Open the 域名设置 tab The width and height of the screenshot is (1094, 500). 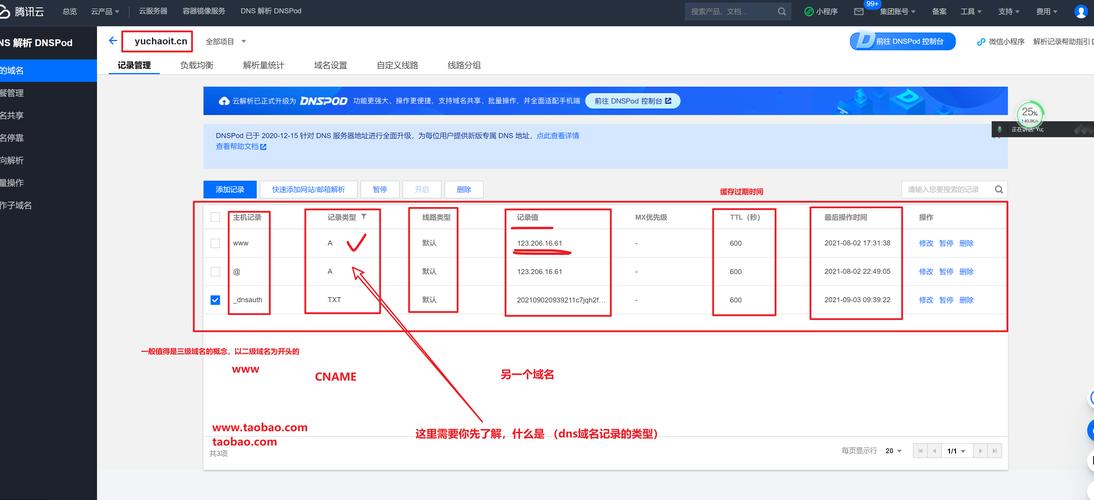330,65
